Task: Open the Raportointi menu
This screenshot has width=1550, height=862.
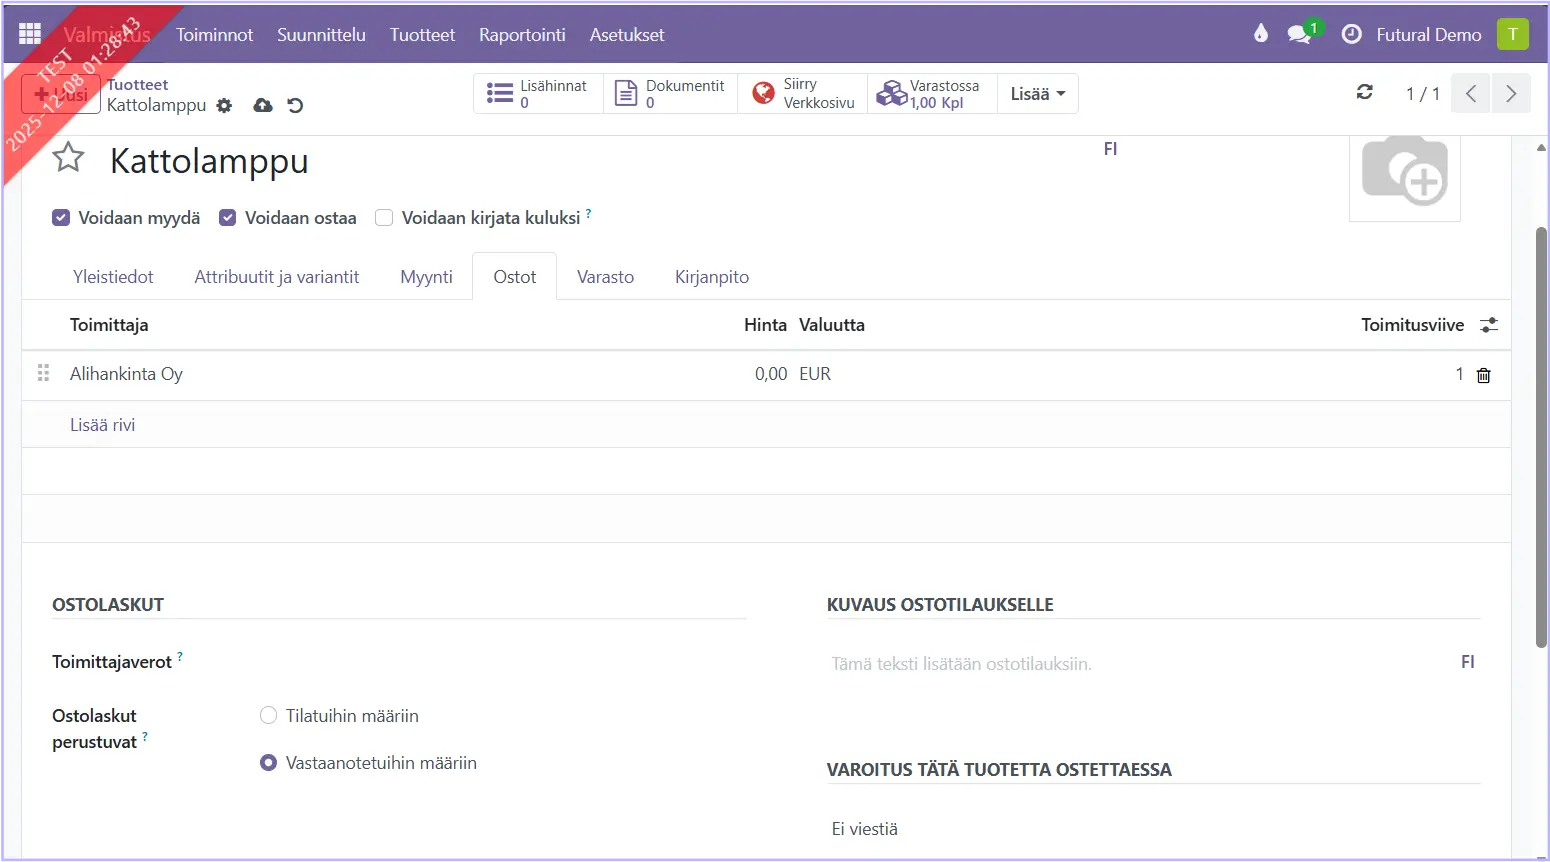Action: coord(522,34)
